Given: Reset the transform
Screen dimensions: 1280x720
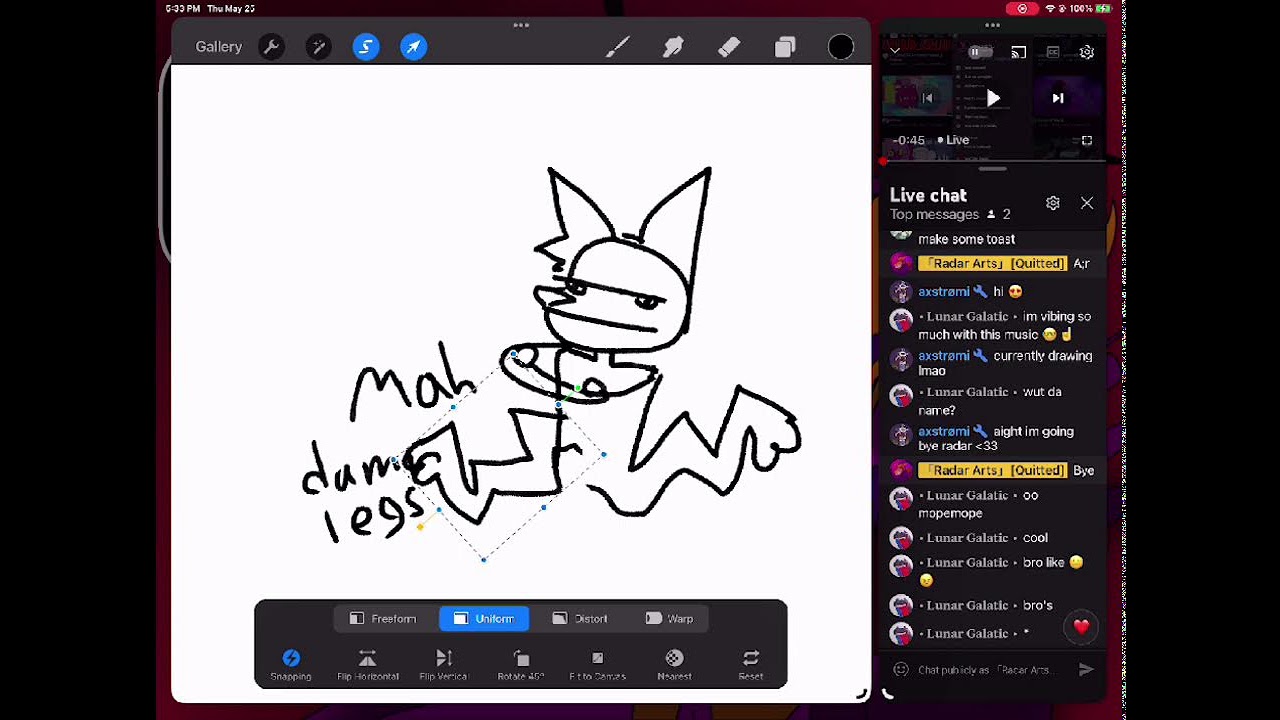Looking at the screenshot, I should 751,664.
